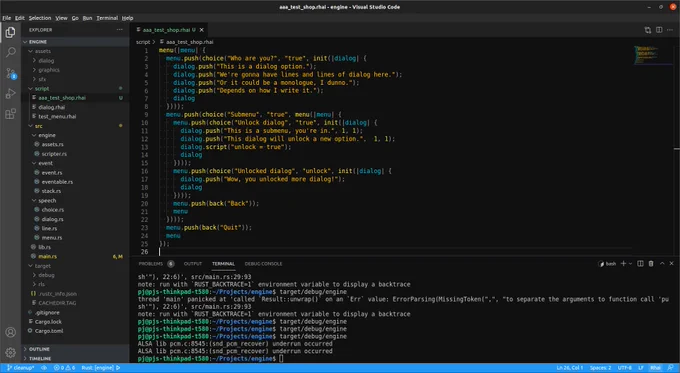Click the sync changes icon after the cleanup* branch
The height and width of the screenshot is (373, 680).
(44, 368)
